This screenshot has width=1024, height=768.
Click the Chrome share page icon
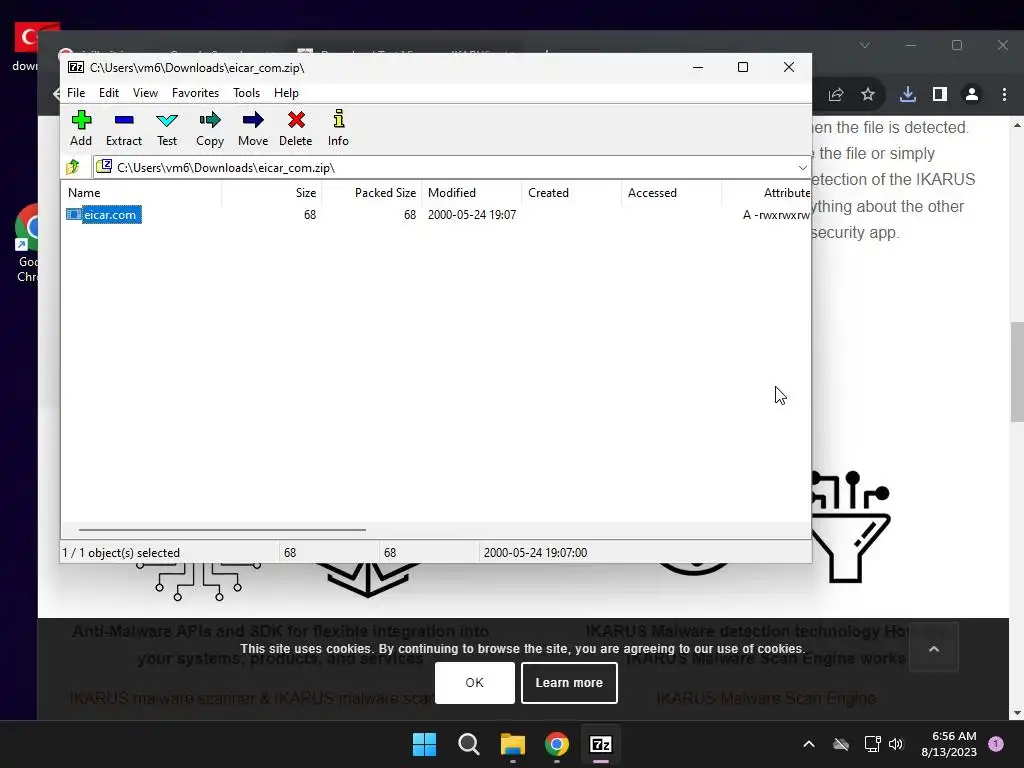pos(836,95)
